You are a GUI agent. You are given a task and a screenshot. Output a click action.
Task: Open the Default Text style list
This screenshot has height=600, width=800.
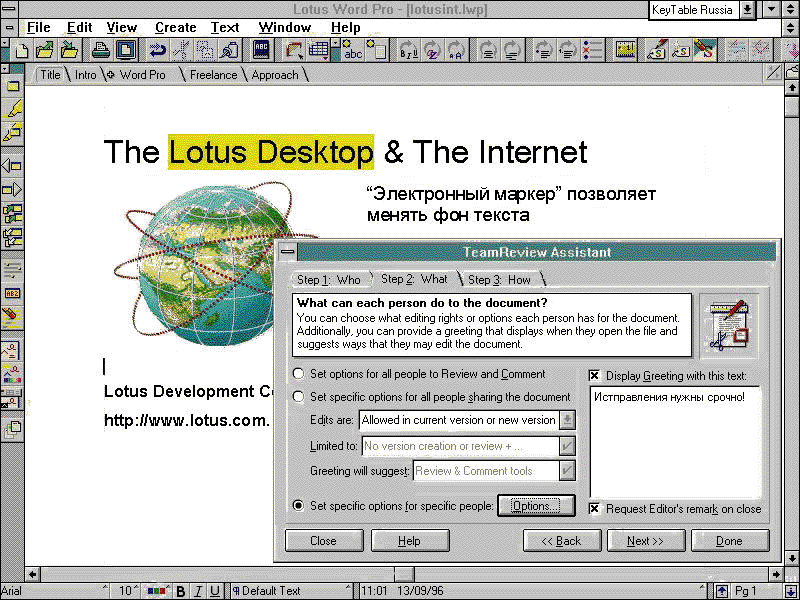click(x=291, y=591)
